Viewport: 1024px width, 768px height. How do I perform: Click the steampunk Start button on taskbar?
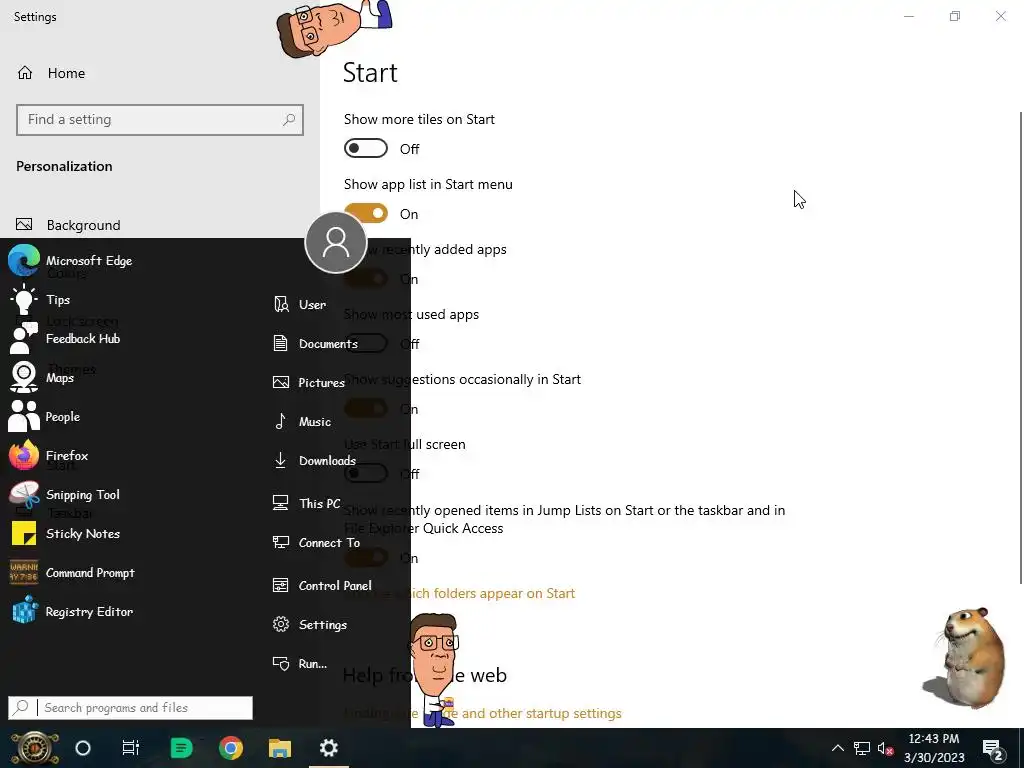[x=34, y=748]
